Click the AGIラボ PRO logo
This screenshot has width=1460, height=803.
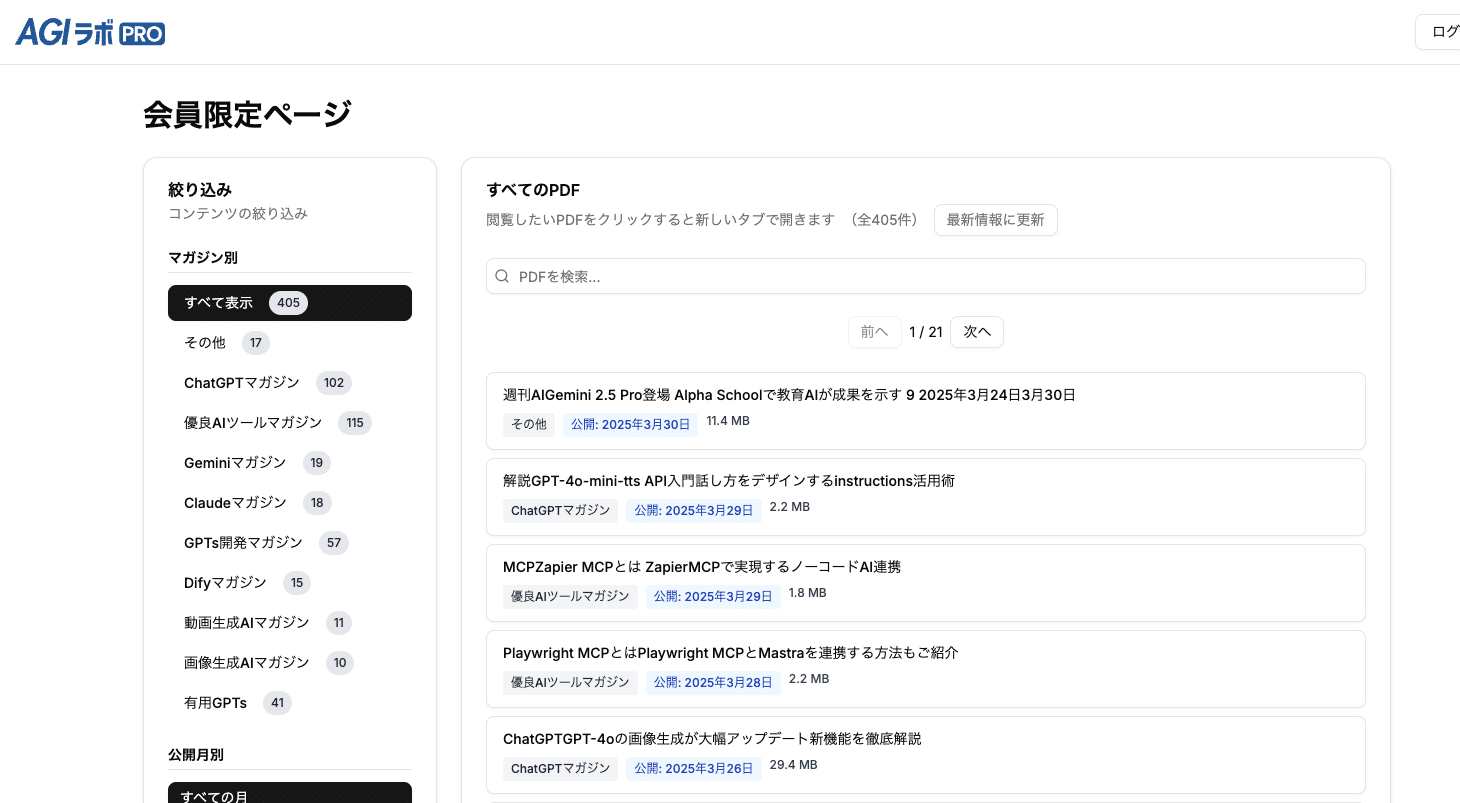click(x=90, y=32)
